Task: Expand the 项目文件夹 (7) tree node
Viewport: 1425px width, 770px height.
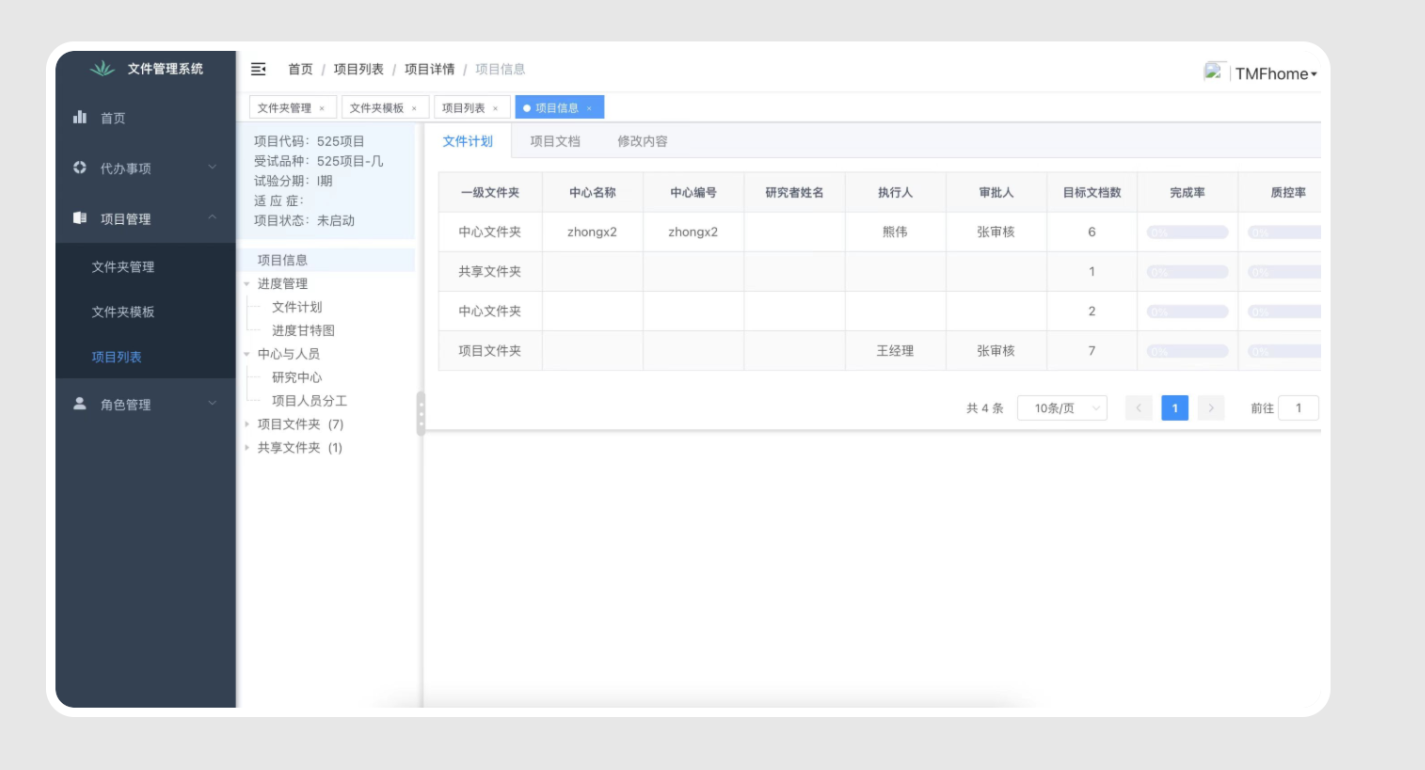Action: [x=247, y=424]
